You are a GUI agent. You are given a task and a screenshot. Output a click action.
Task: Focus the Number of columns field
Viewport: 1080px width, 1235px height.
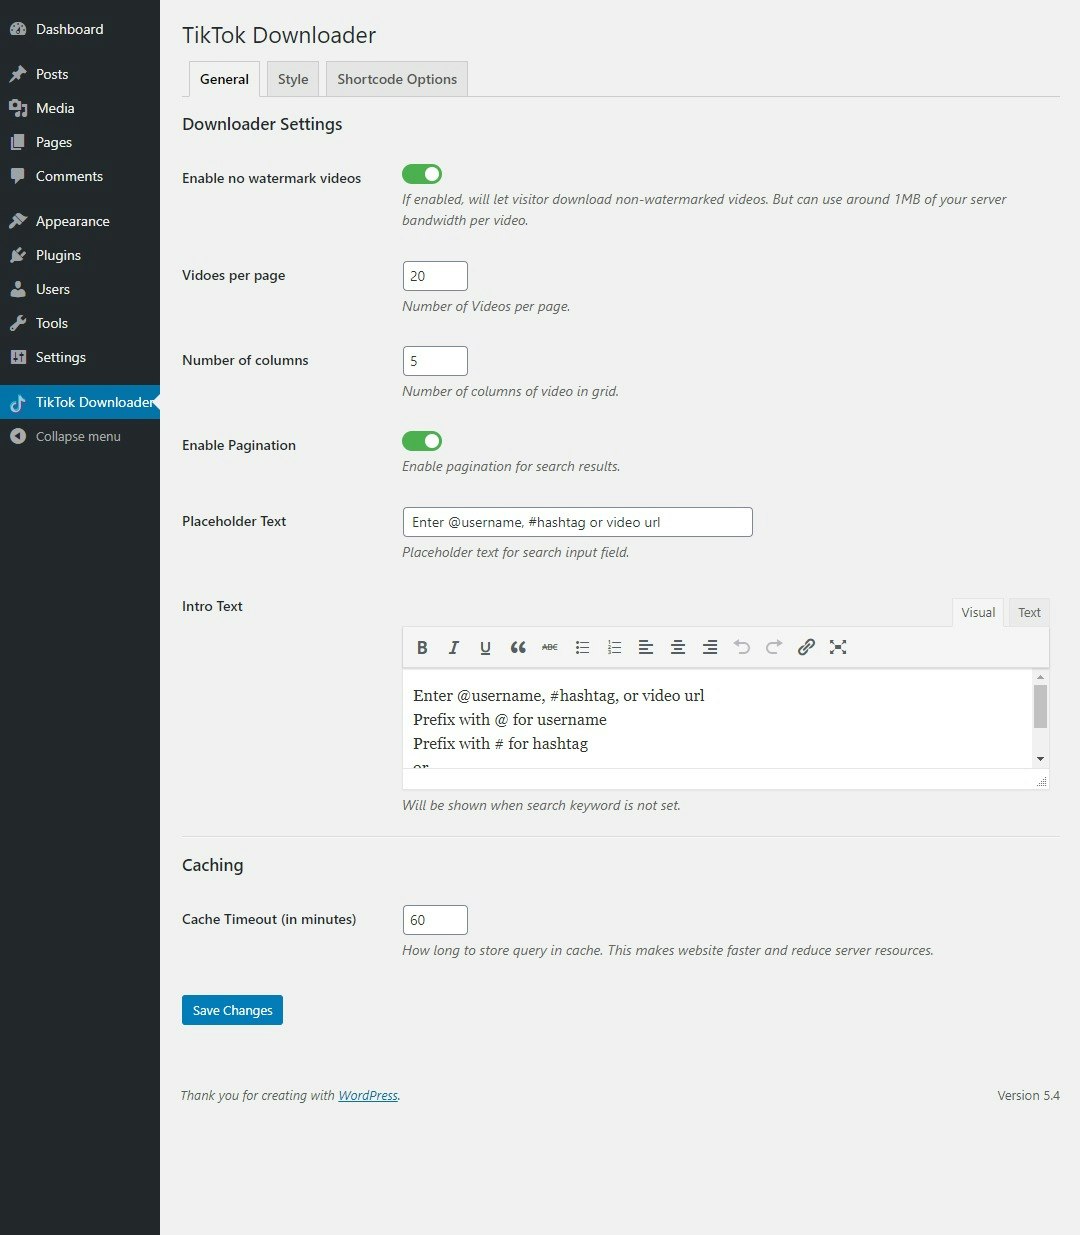(x=435, y=361)
